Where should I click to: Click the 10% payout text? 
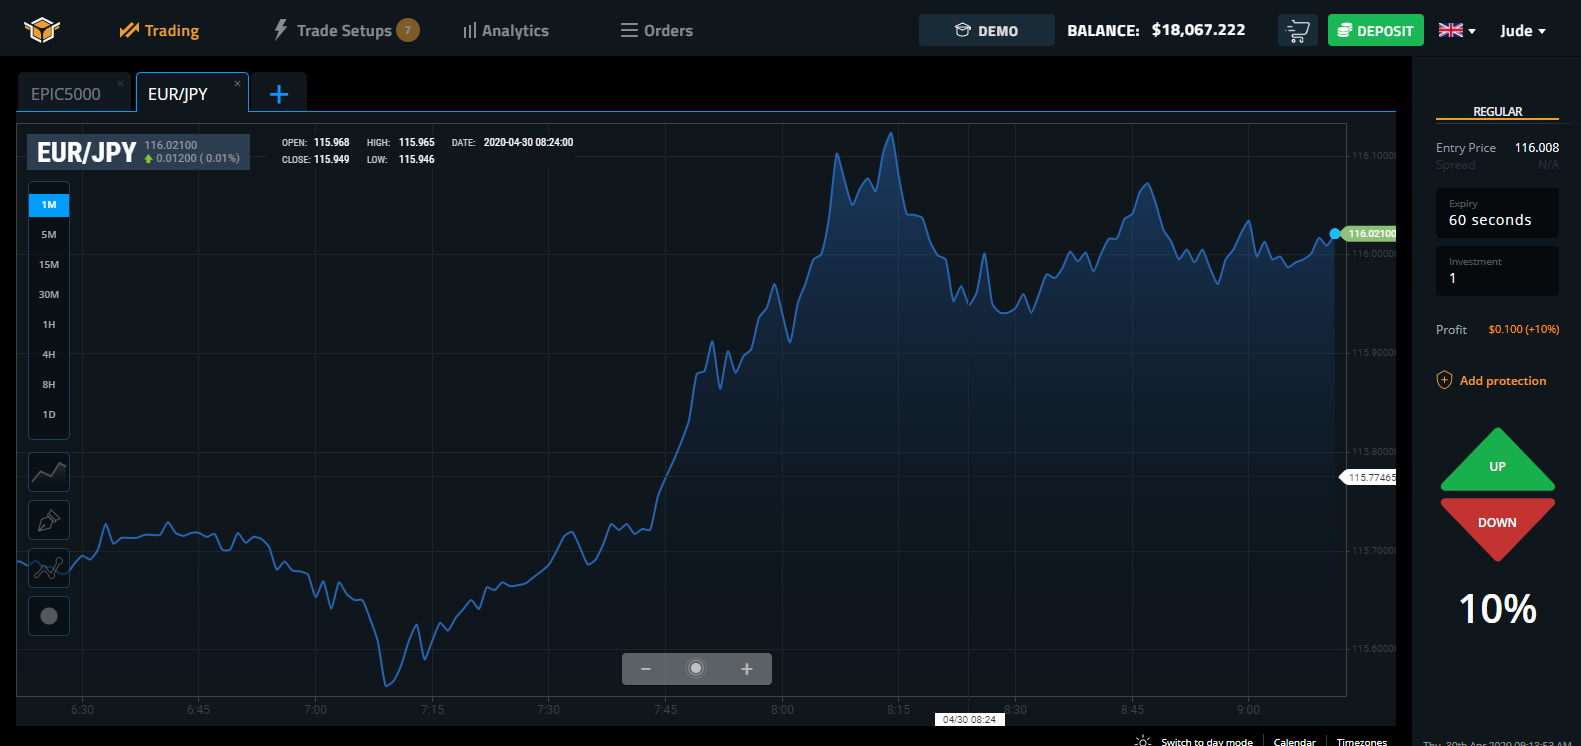tap(1497, 609)
